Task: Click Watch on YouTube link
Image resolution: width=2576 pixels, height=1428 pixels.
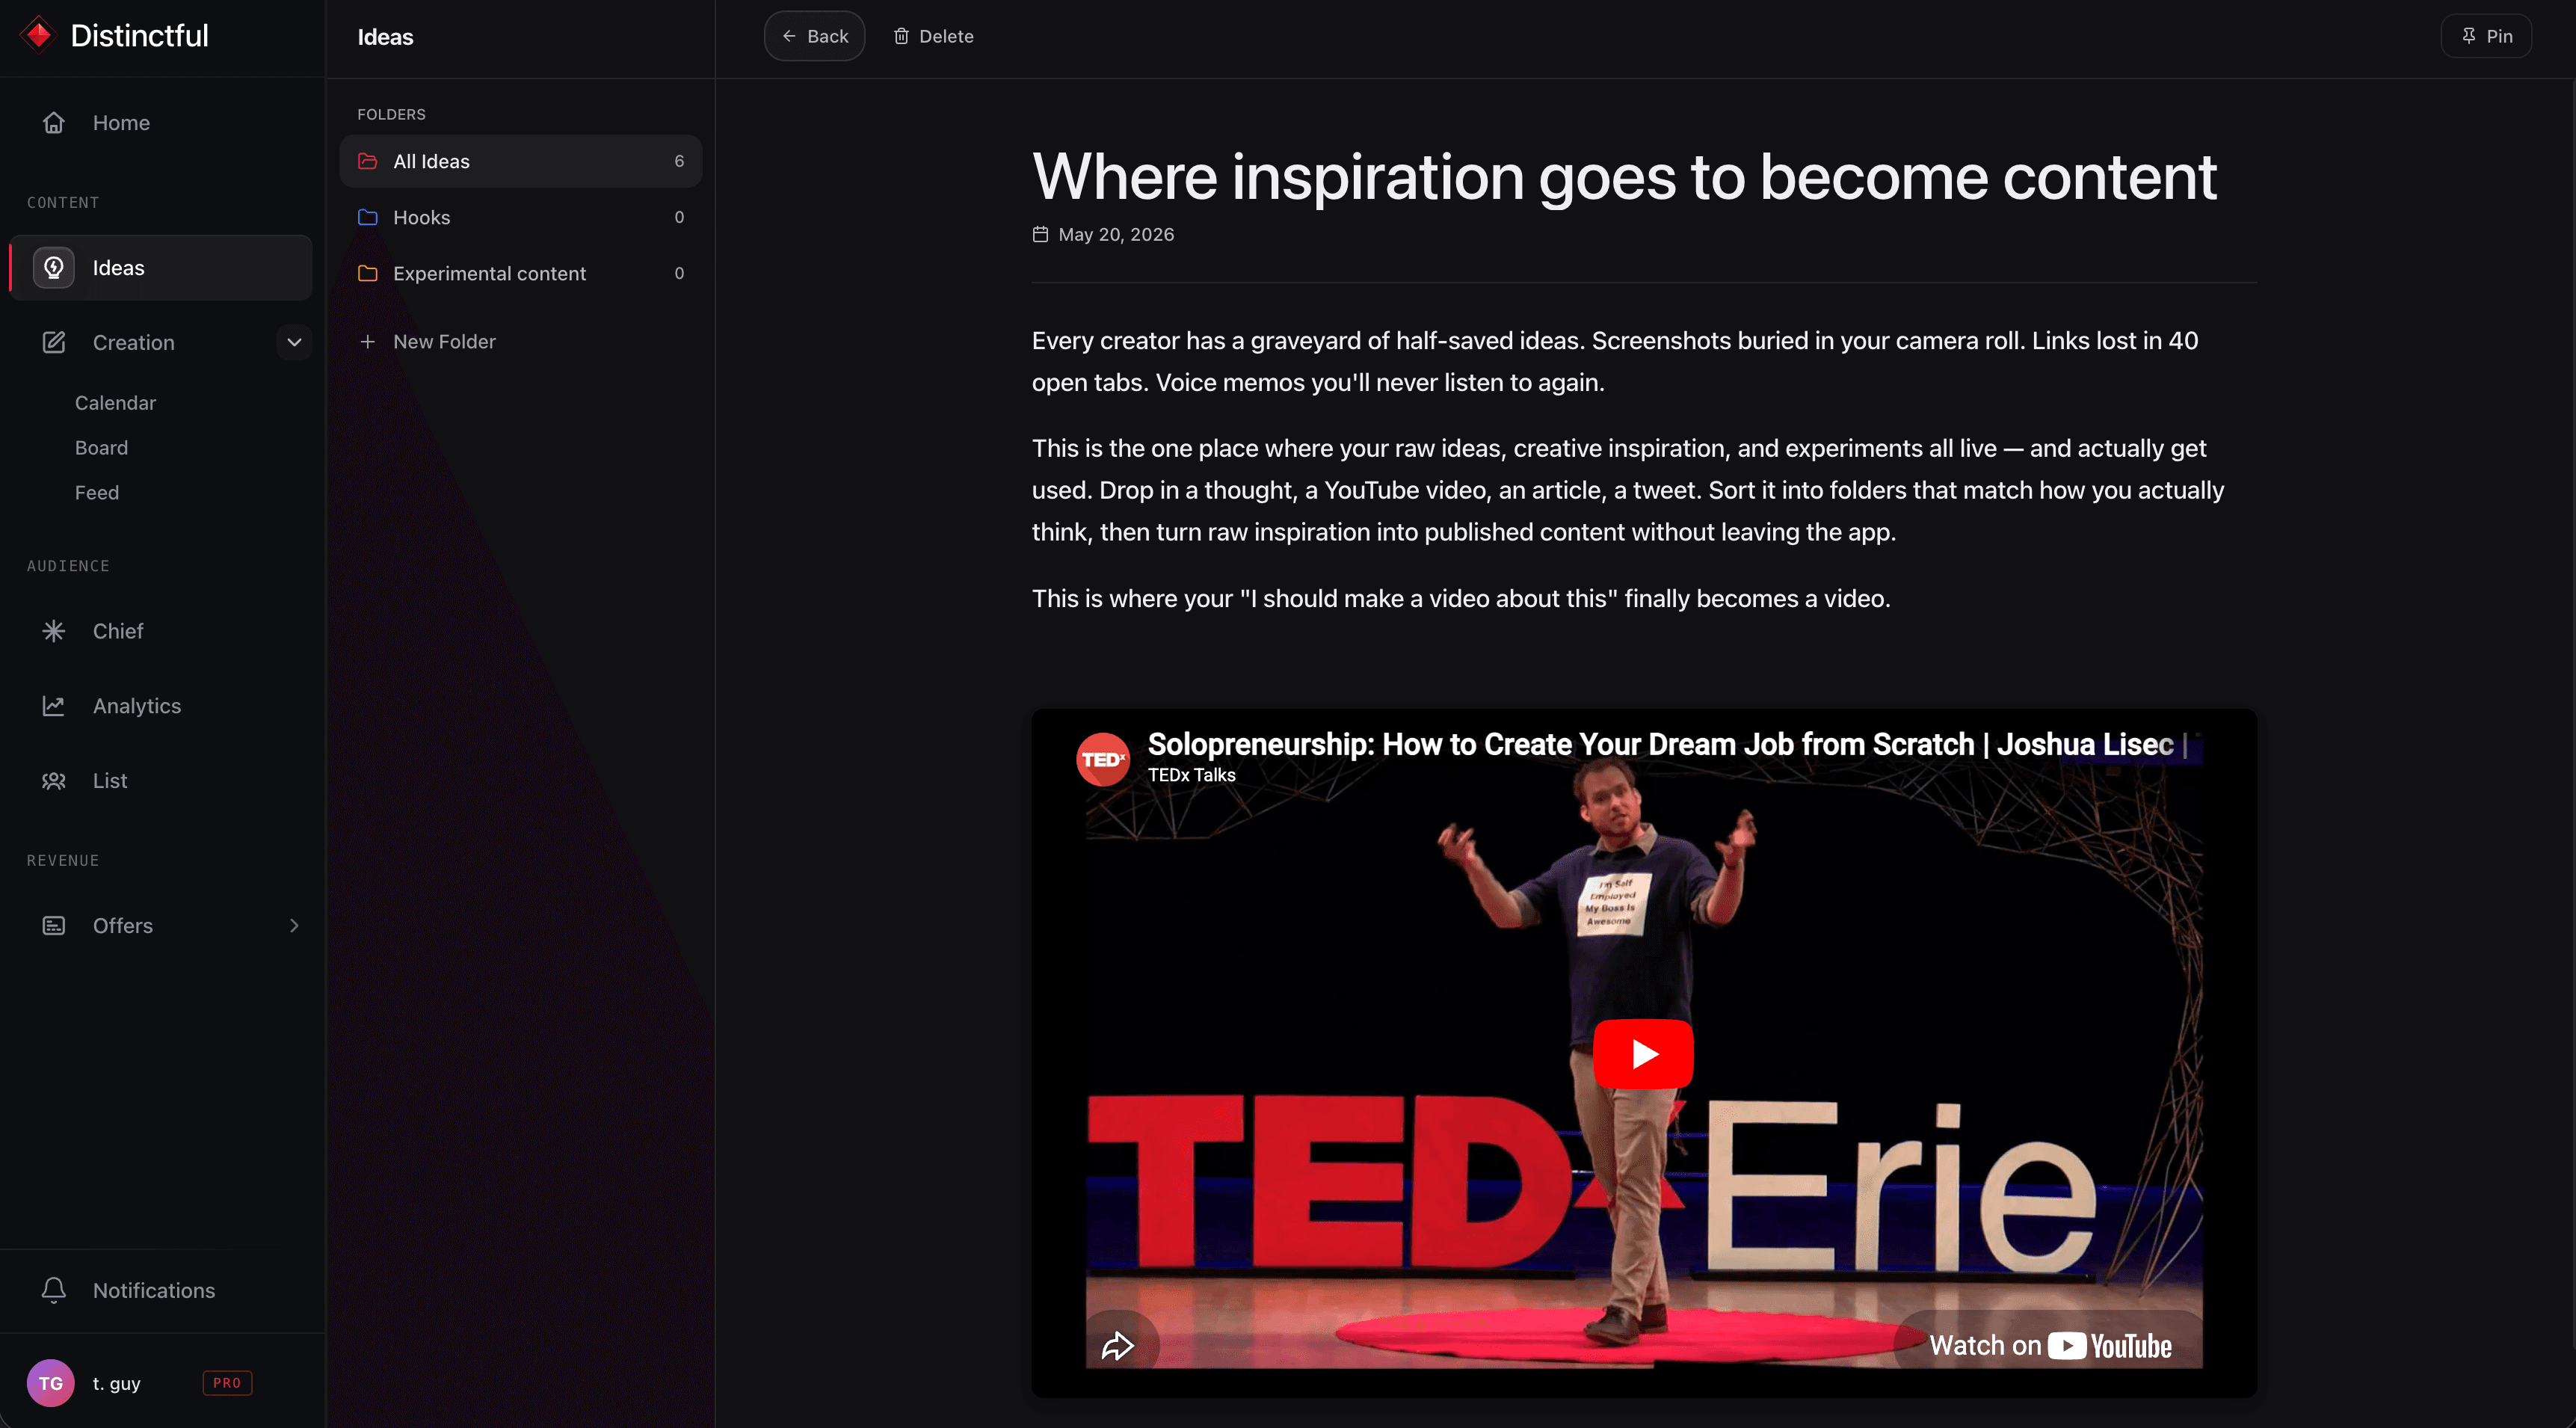Action: (2050, 1346)
